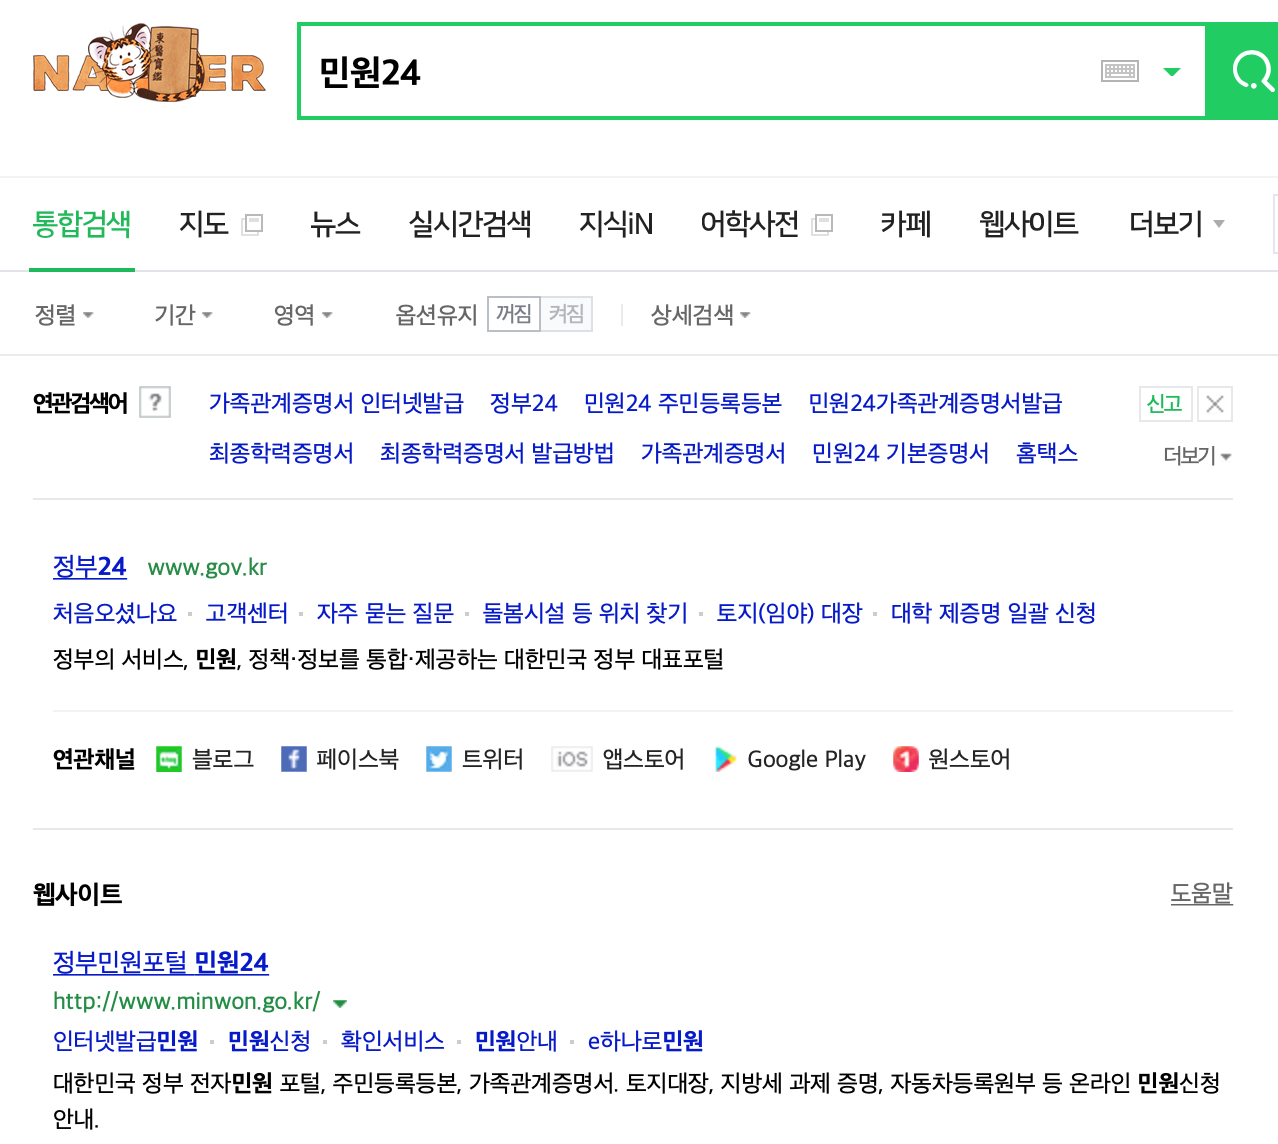The height and width of the screenshot is (1144, 1278).
Task: Open the 정부24 site title link
Action: (89, 567)
